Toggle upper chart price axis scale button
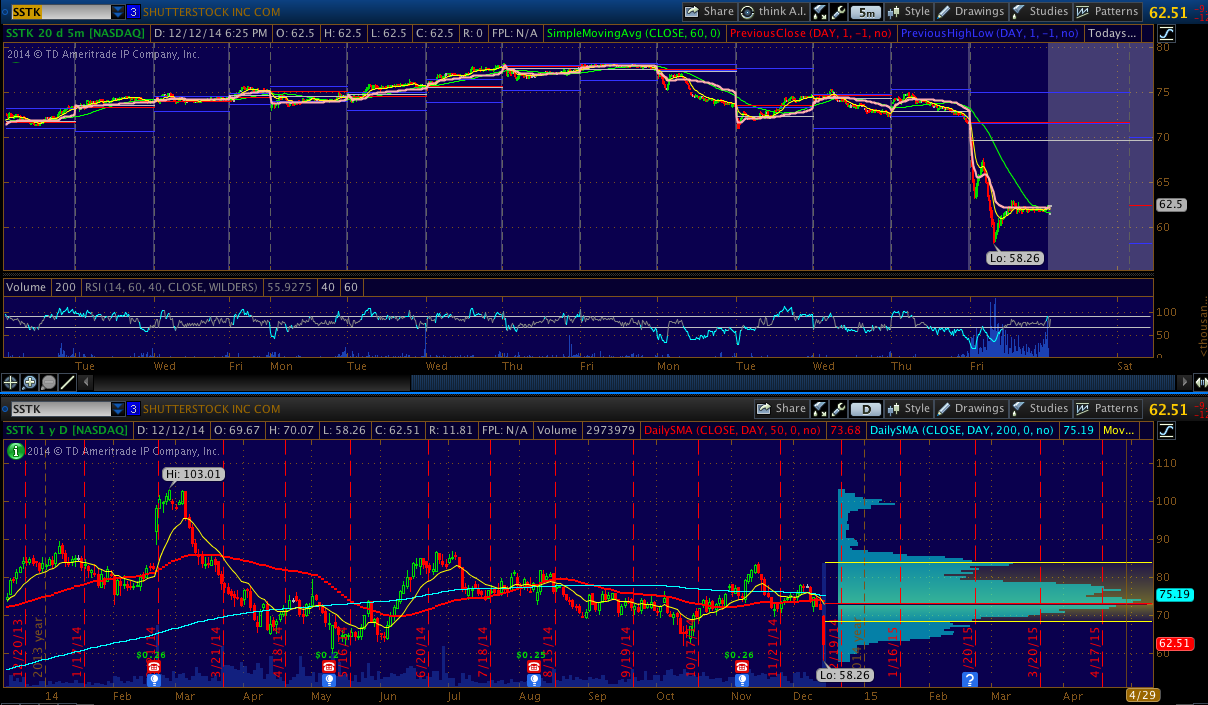 pos(1167,33)
